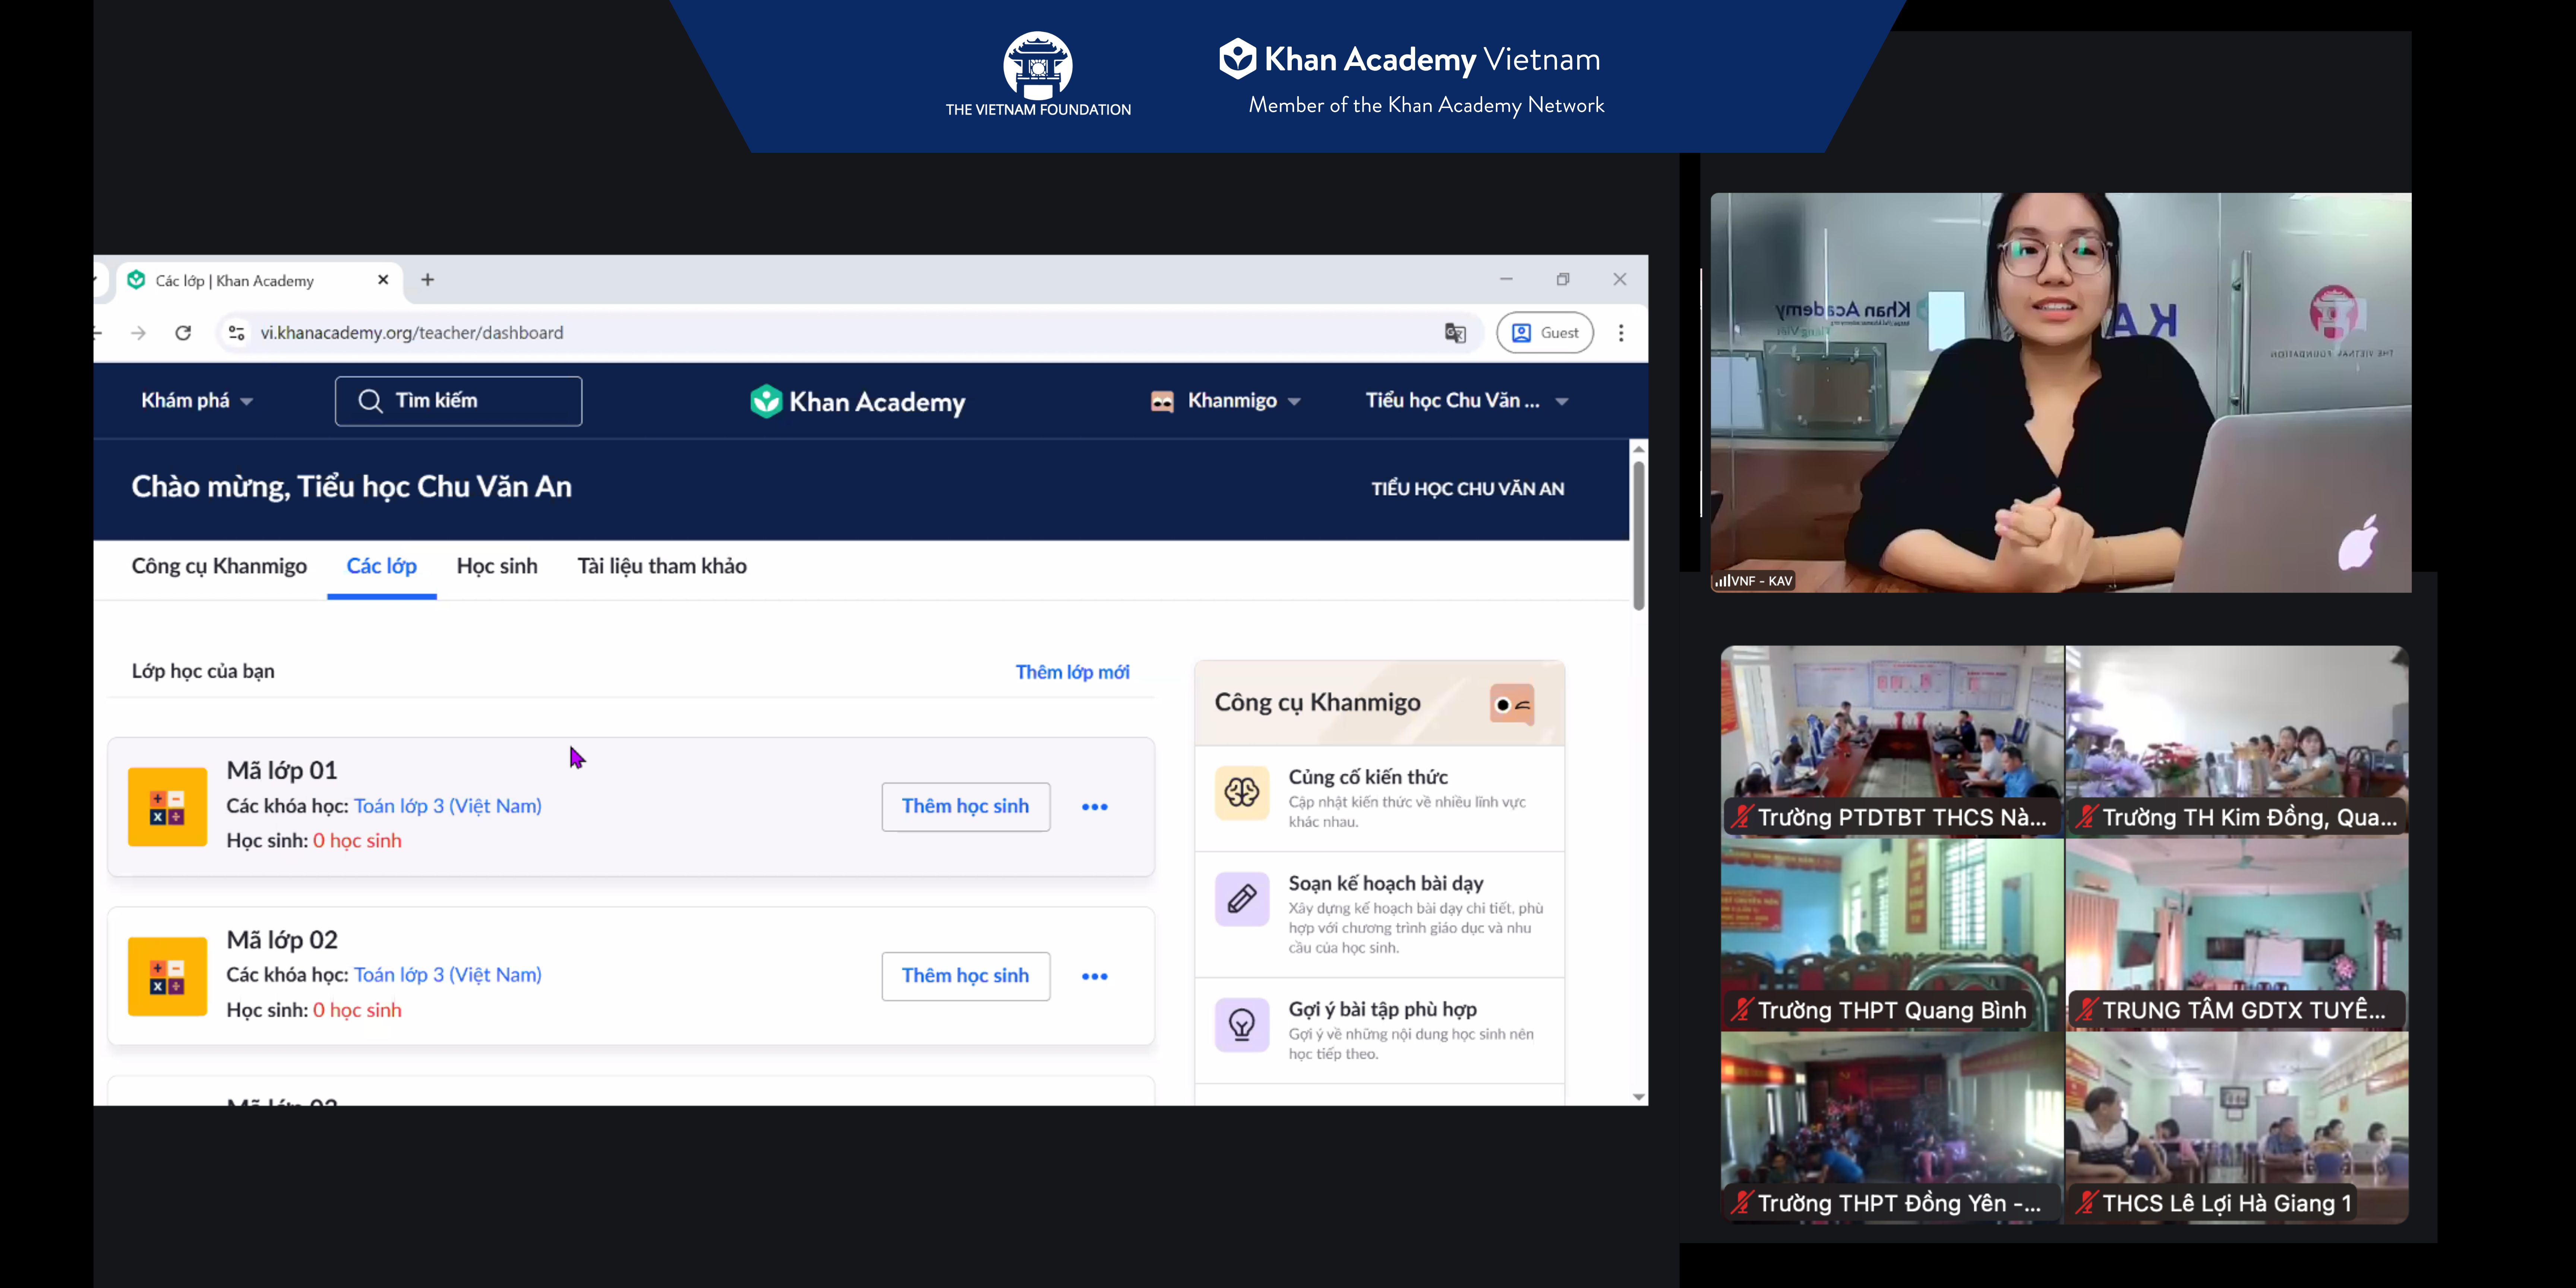Click the address bar URL
This screenshot has width=2576, height=1288.
tap(412, 333)
